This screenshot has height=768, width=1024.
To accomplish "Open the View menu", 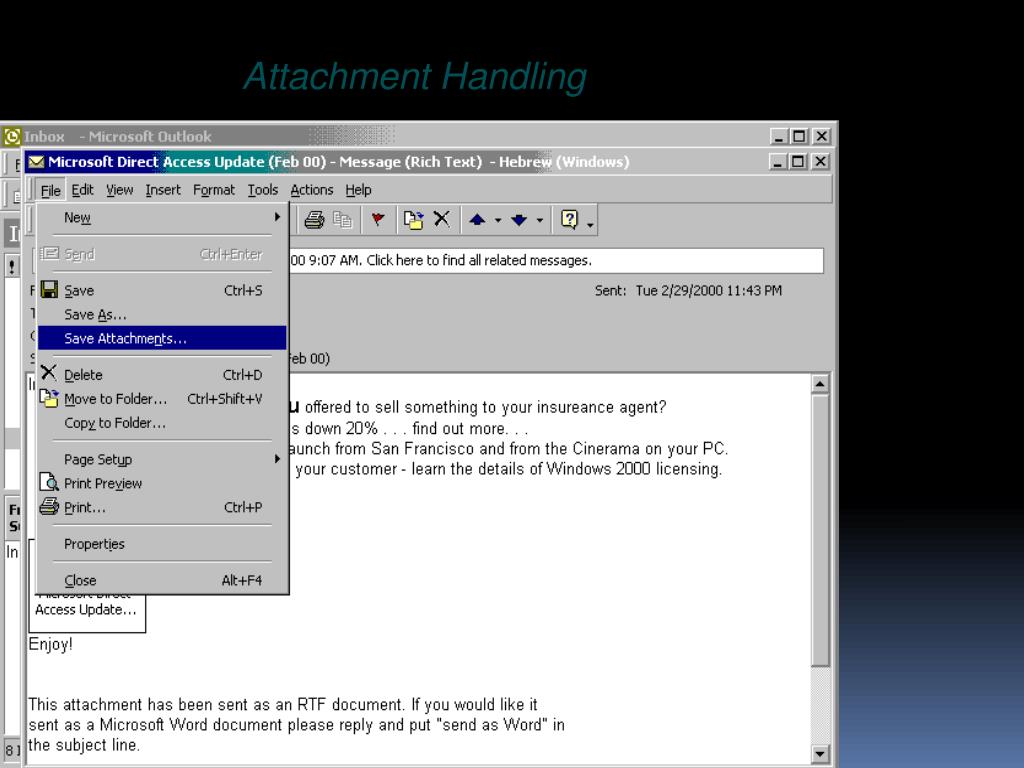I will click(x=120, y=190).
